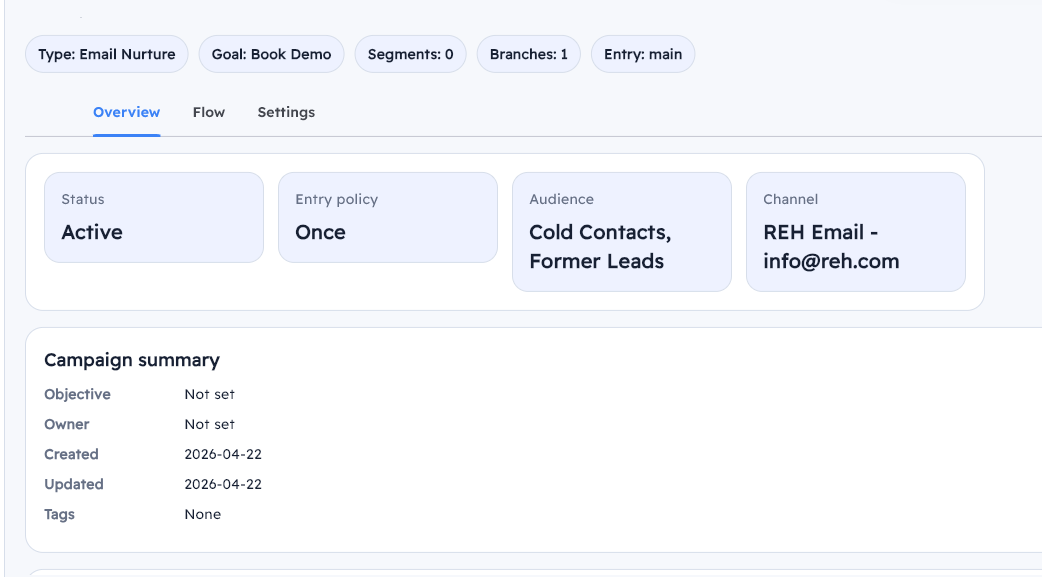The image size is (1042, 577).
Task: Click the Owner label in summary
Action: click(67, 424)
